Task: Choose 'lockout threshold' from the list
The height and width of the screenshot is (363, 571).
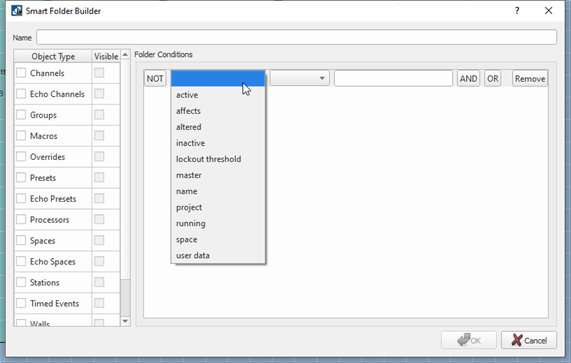Action: 209,159
